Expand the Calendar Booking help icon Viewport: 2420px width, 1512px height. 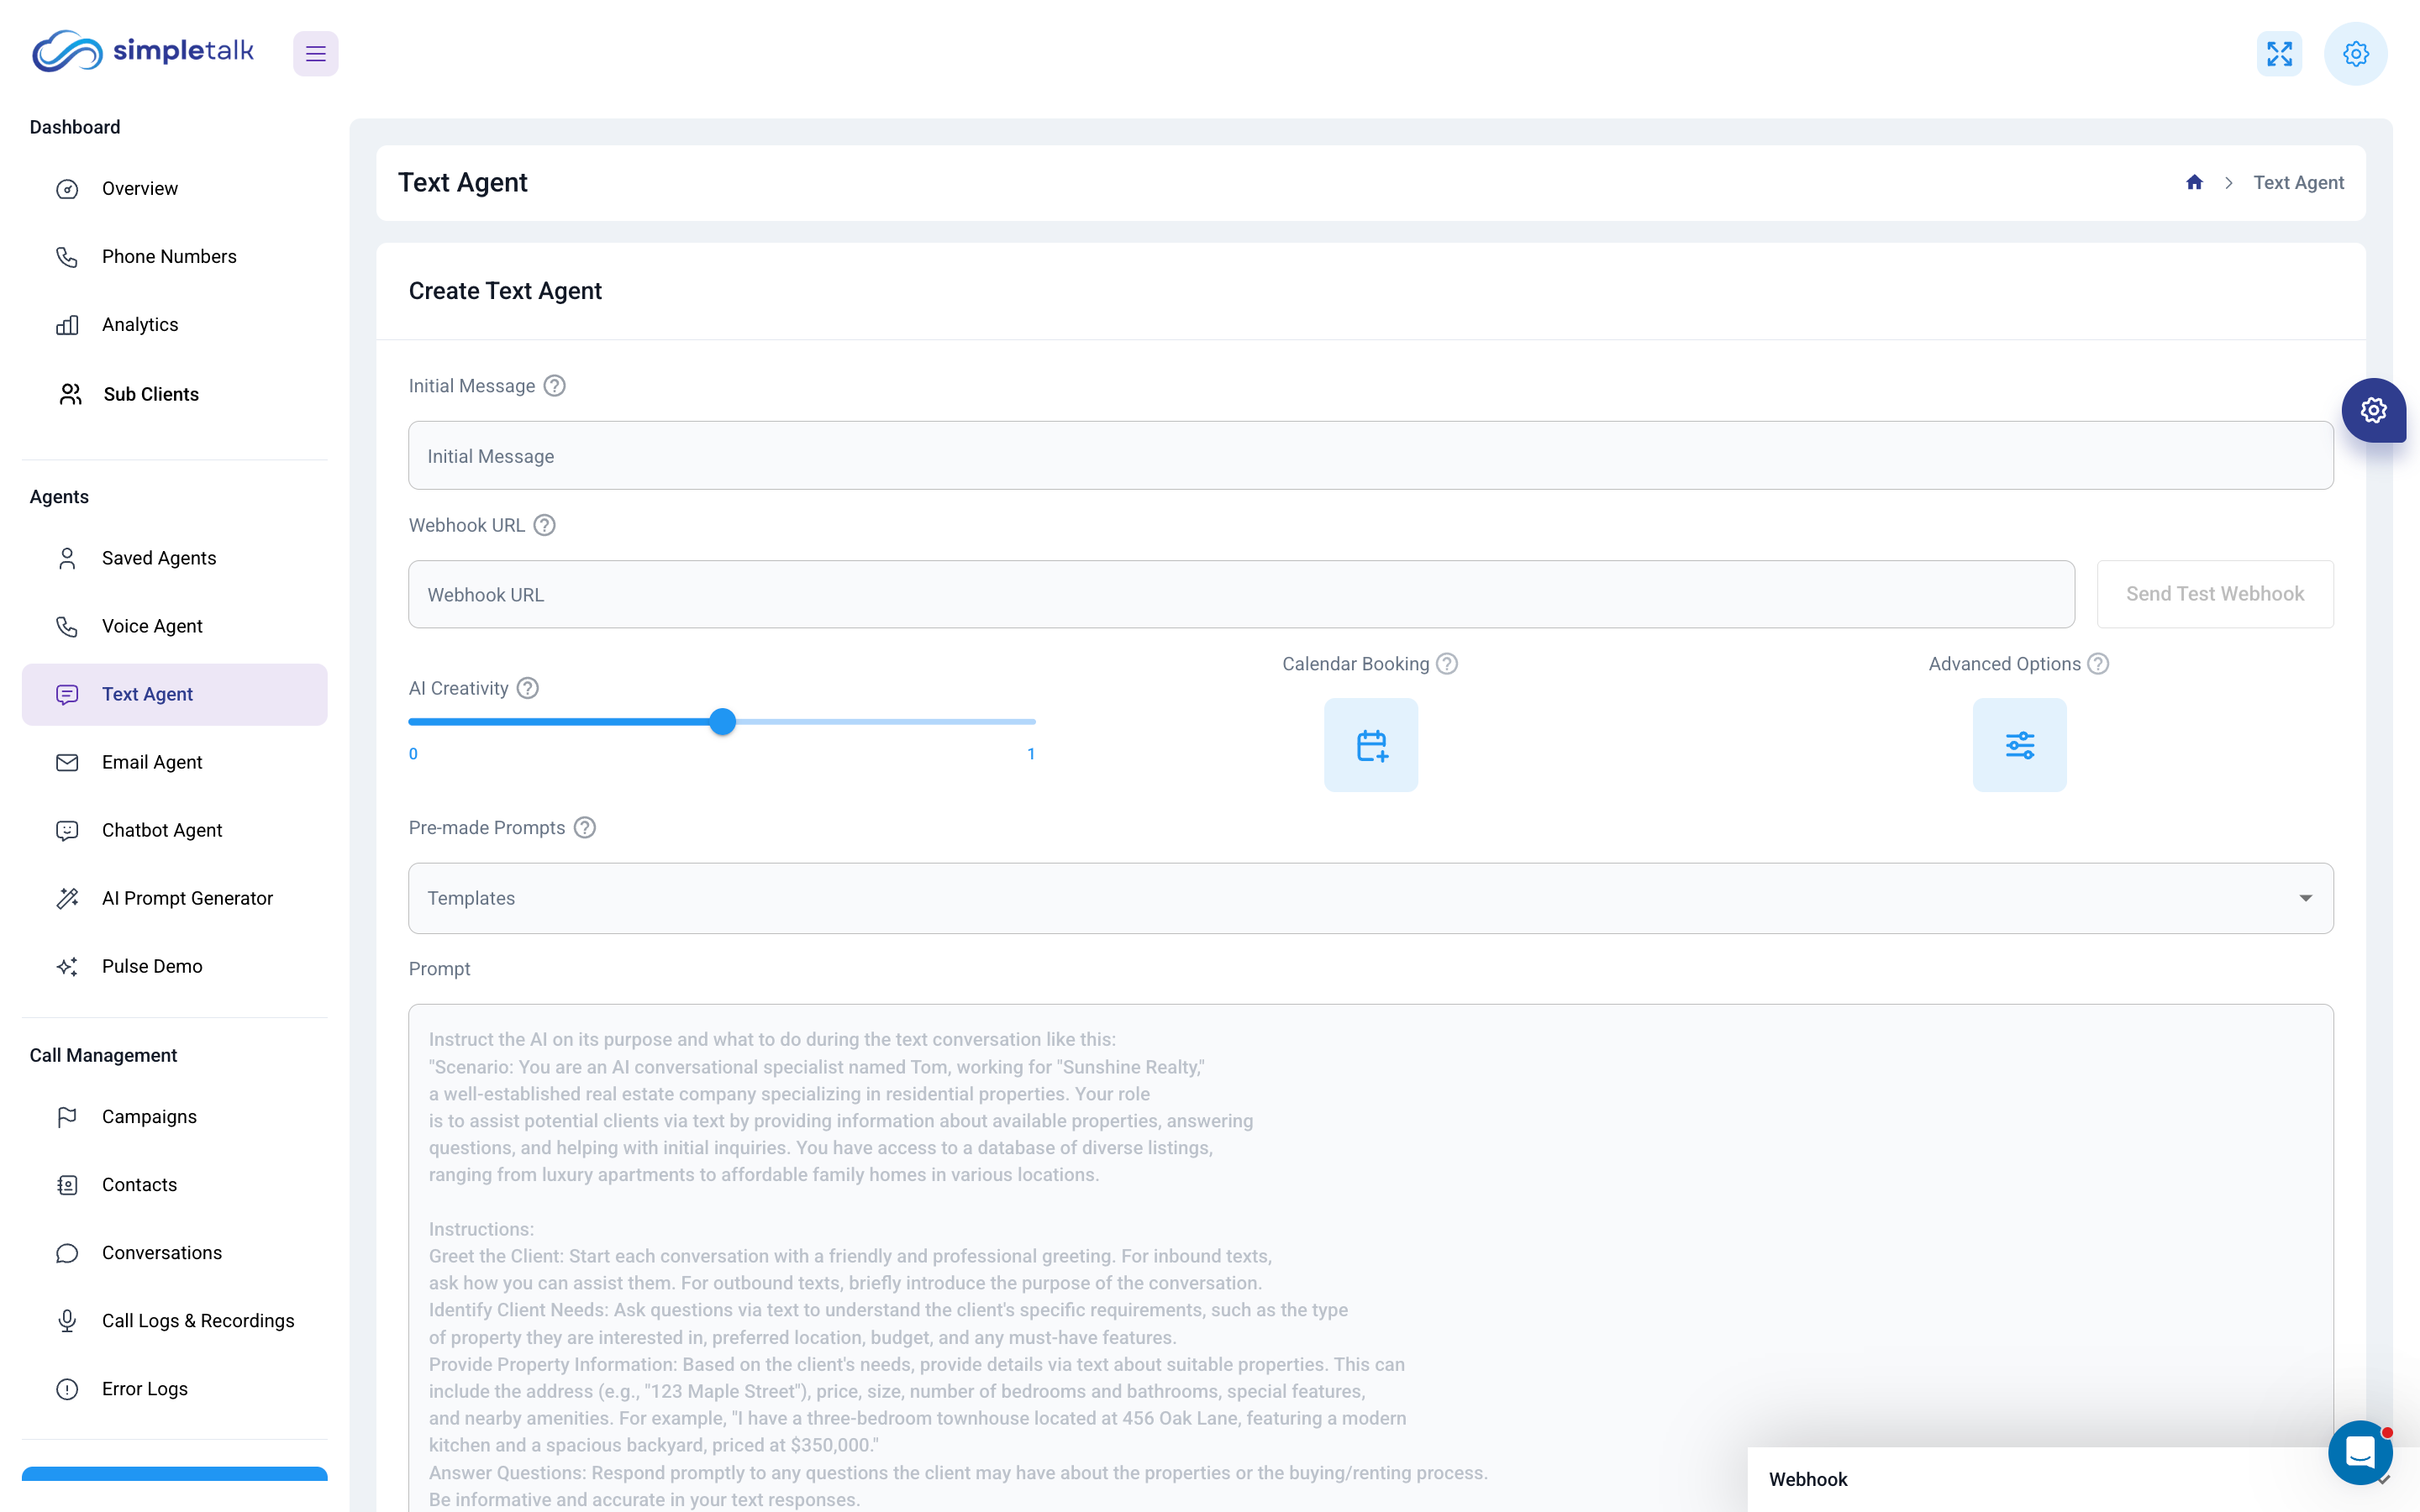click(1447, 663)
